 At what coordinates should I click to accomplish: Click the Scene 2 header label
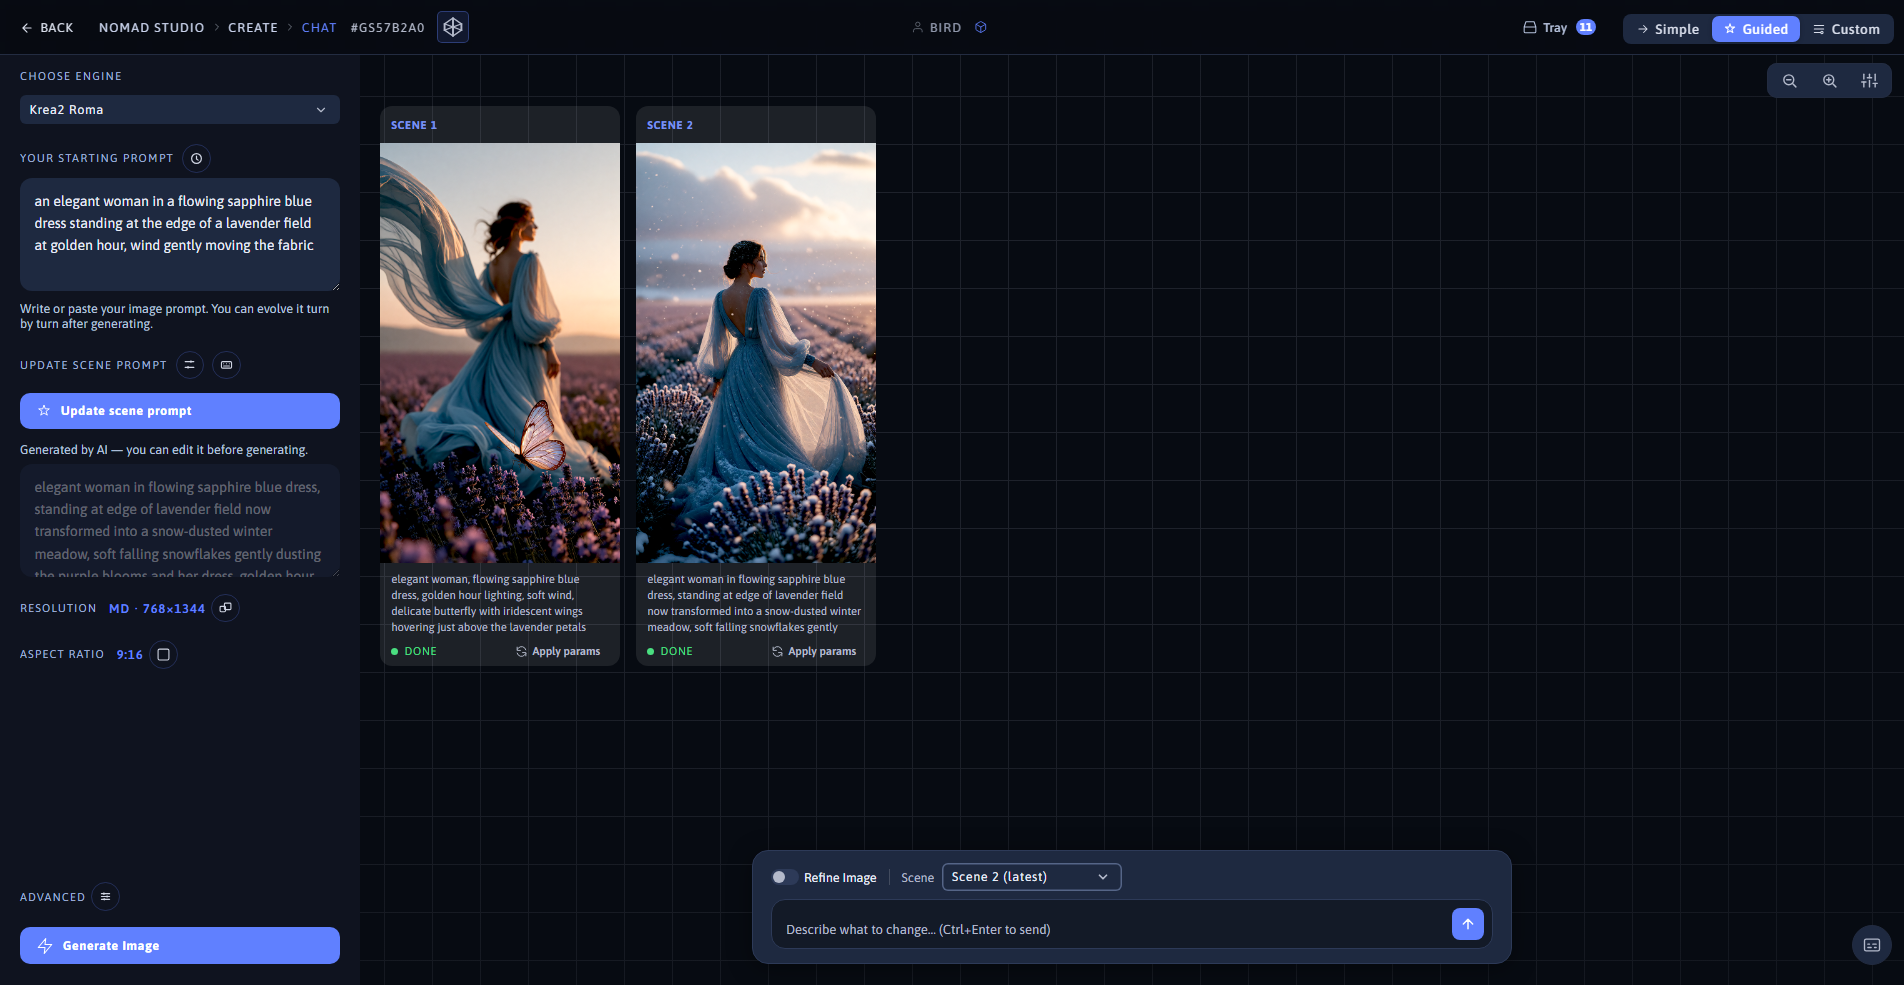670,125
